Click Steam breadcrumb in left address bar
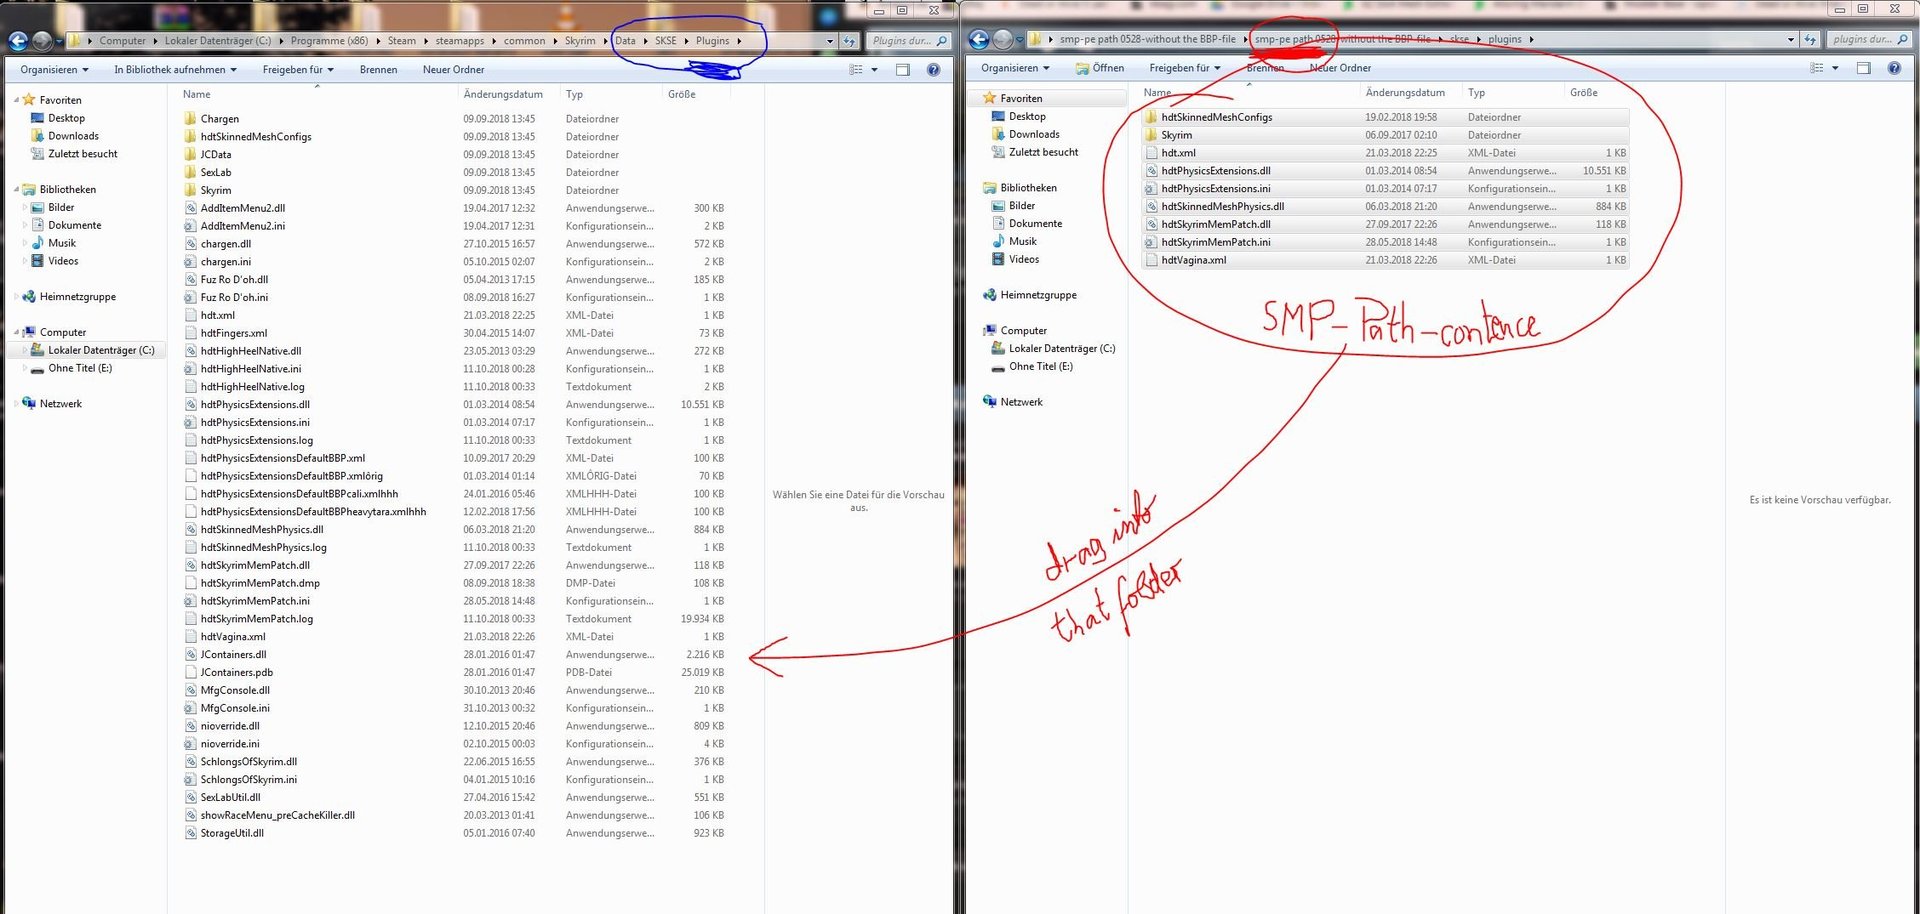 [x=402, y=41]
